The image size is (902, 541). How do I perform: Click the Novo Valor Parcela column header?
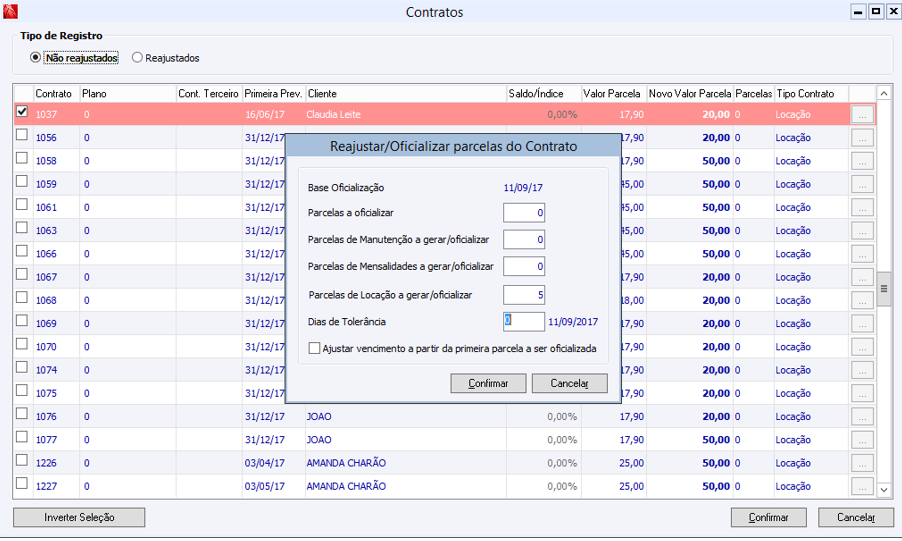(x=689, y=93)
